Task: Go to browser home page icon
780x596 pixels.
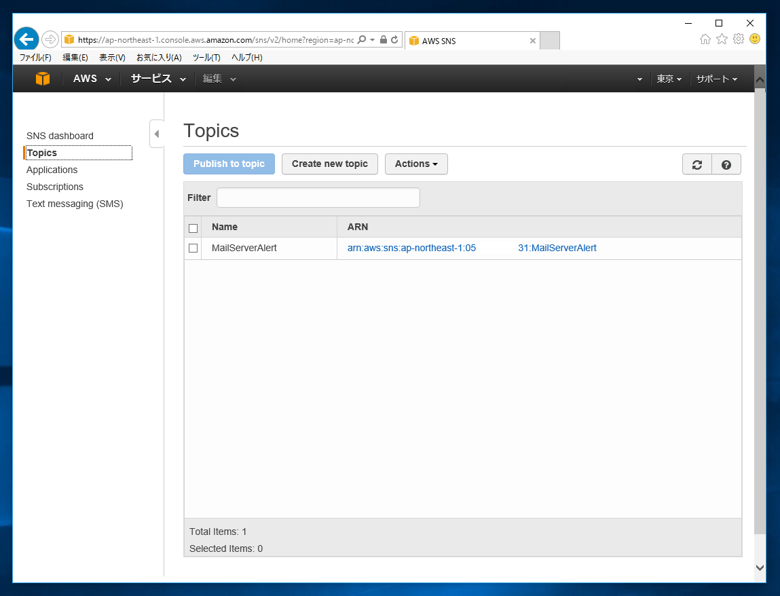Action: [705, 39]
